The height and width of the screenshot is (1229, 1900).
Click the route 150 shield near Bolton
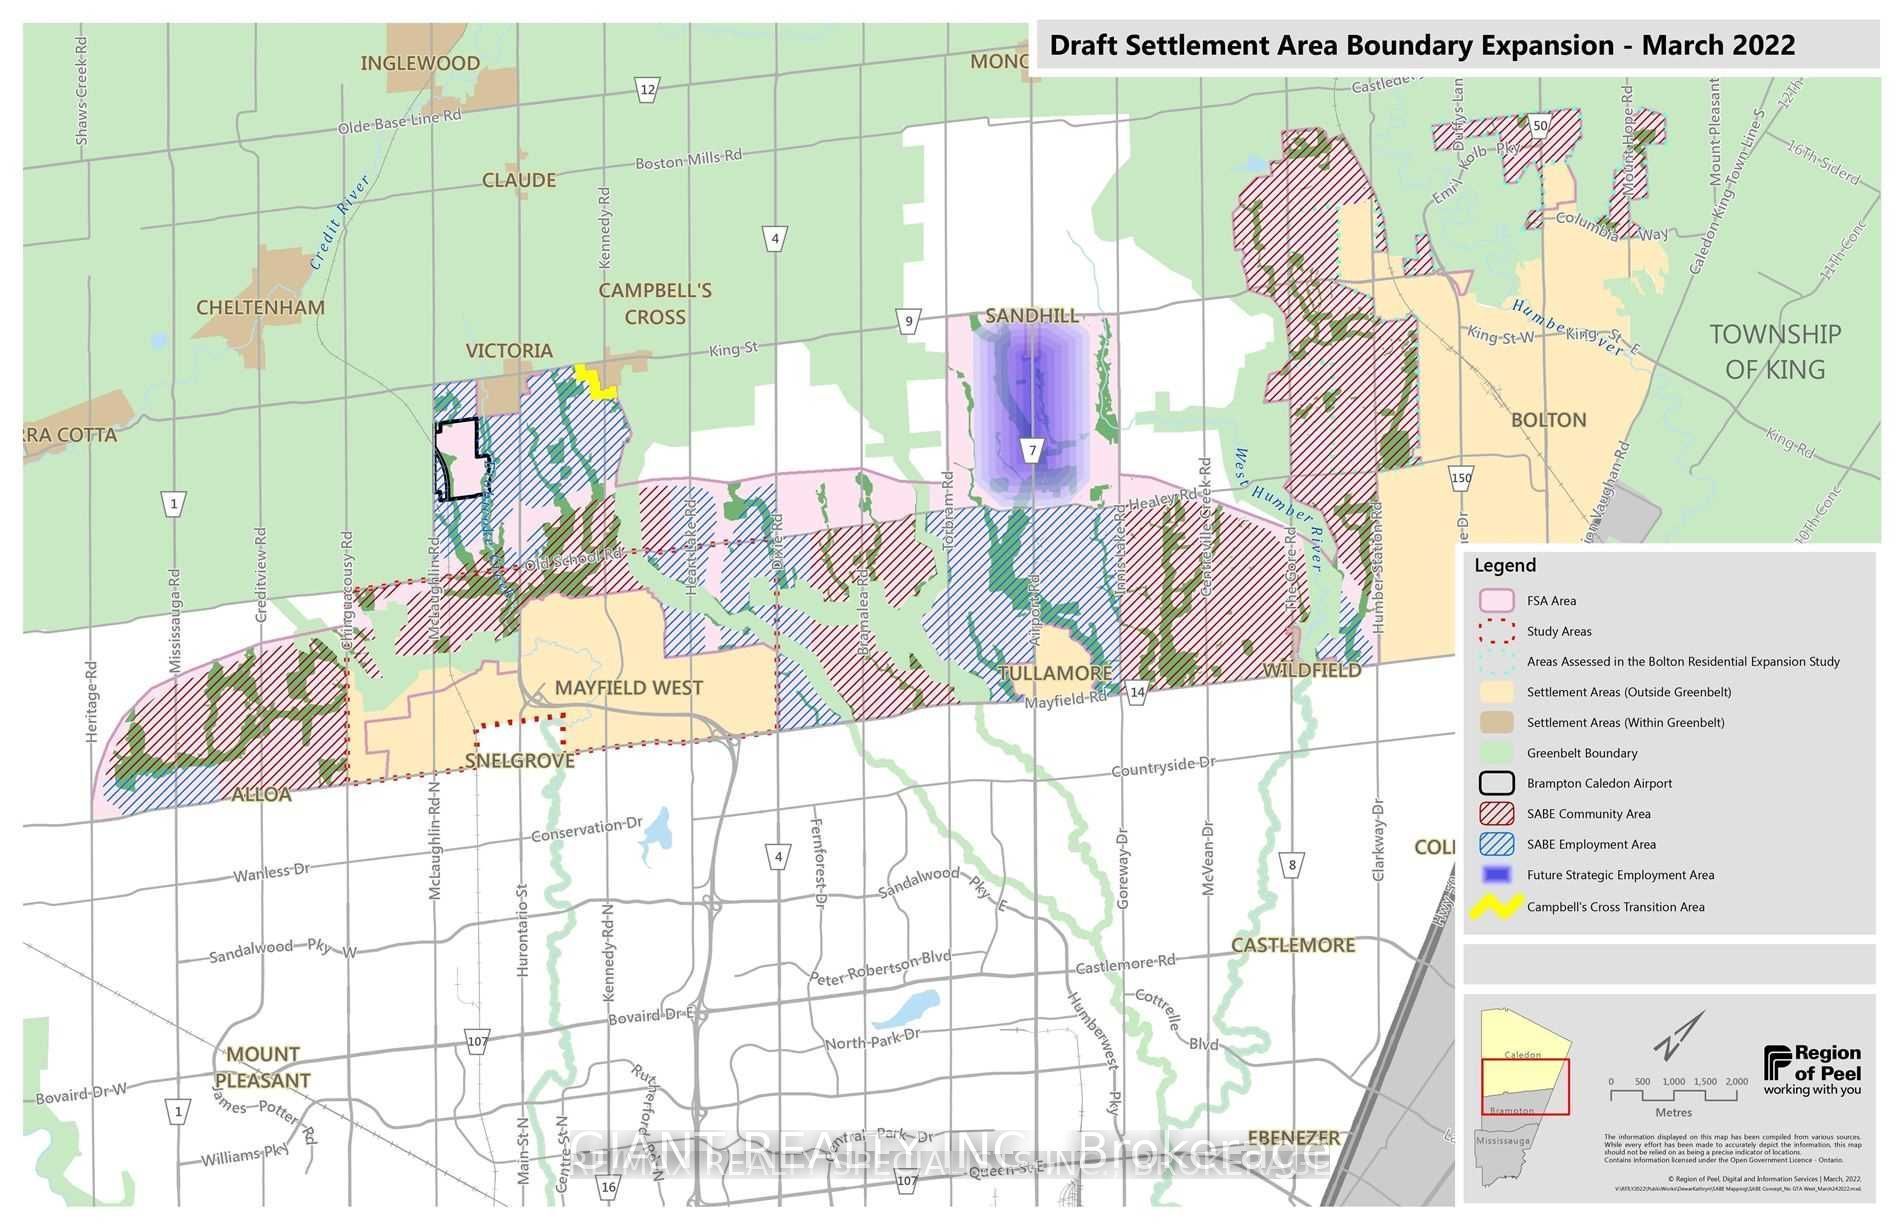[x=1461, y=478]
